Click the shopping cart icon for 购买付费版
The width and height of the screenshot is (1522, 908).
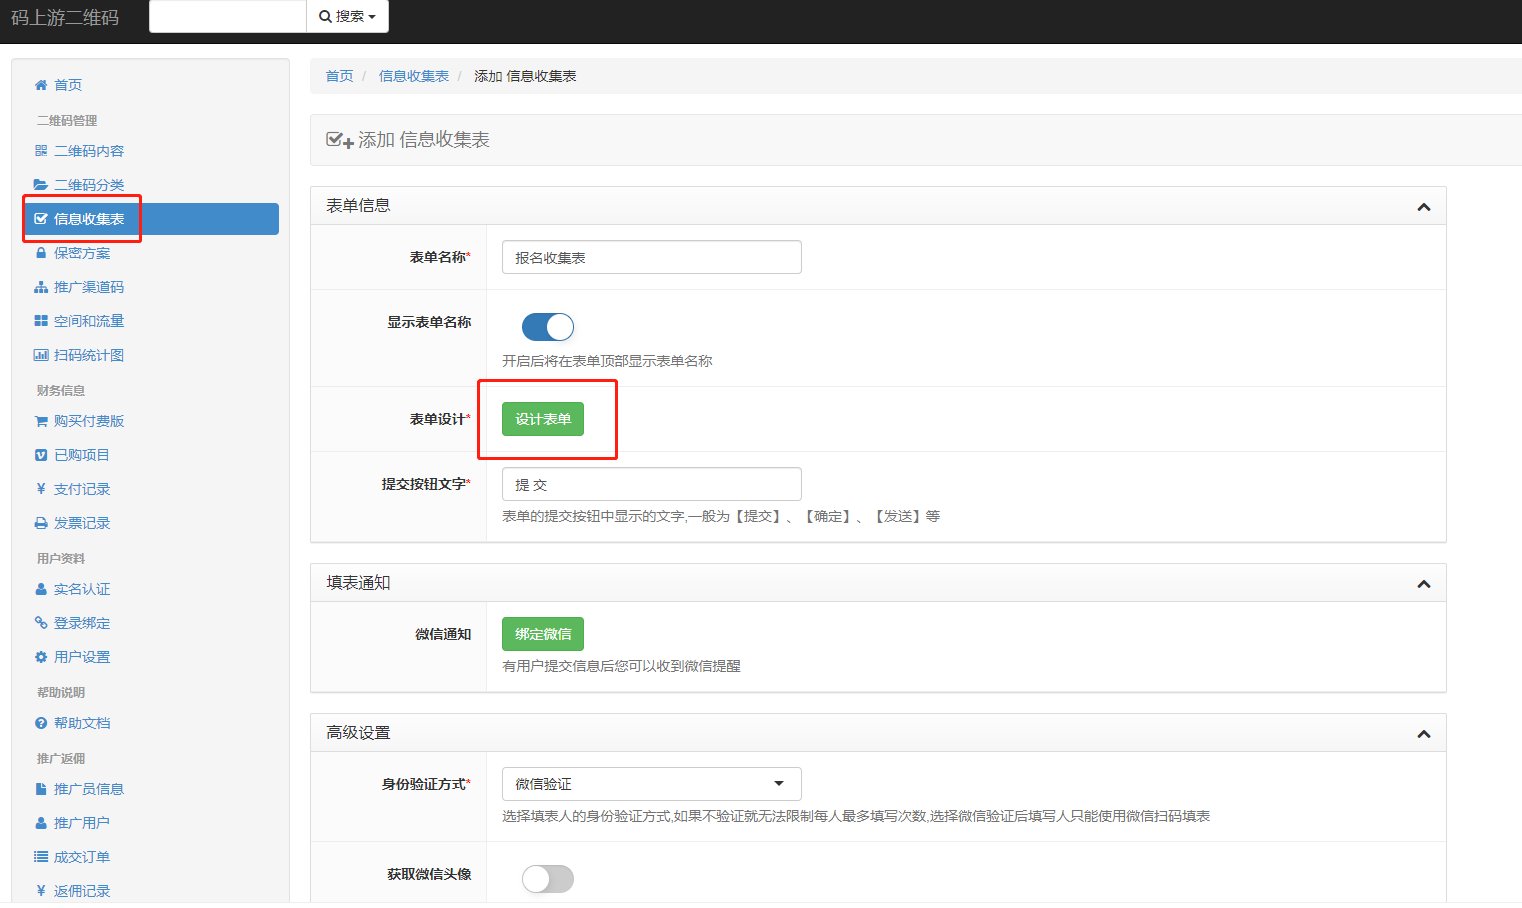pyautogui.click(x=40, y=421)
